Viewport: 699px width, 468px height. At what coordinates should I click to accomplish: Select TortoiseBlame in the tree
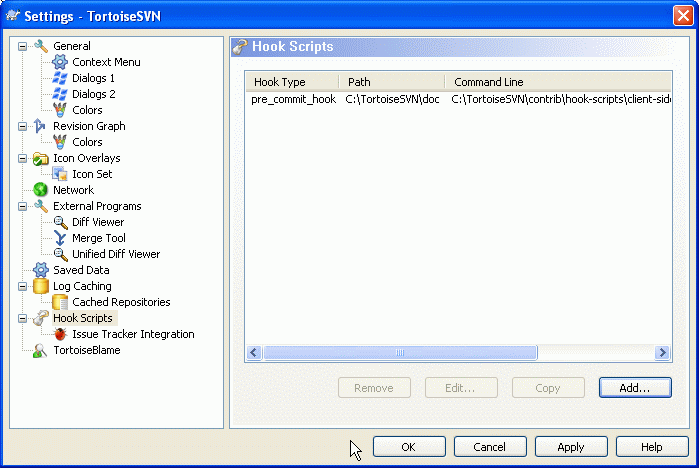tap(87, 350)
